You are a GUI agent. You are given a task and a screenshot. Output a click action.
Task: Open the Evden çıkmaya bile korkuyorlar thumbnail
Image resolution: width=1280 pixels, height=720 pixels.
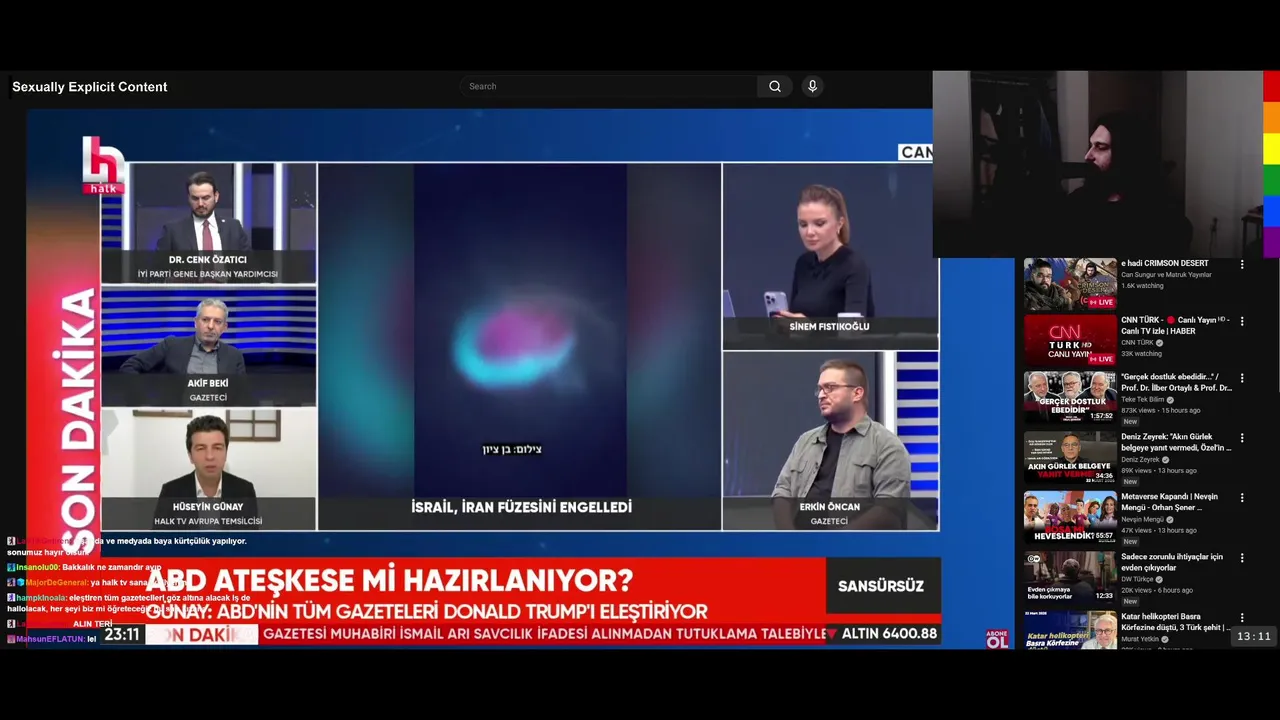(1070, 577)
